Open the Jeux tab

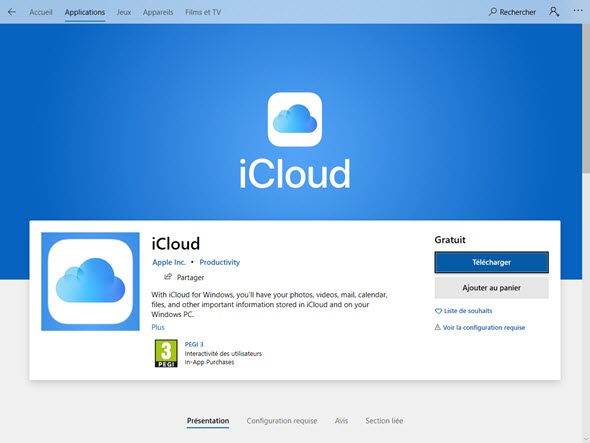tap(124, 12)
